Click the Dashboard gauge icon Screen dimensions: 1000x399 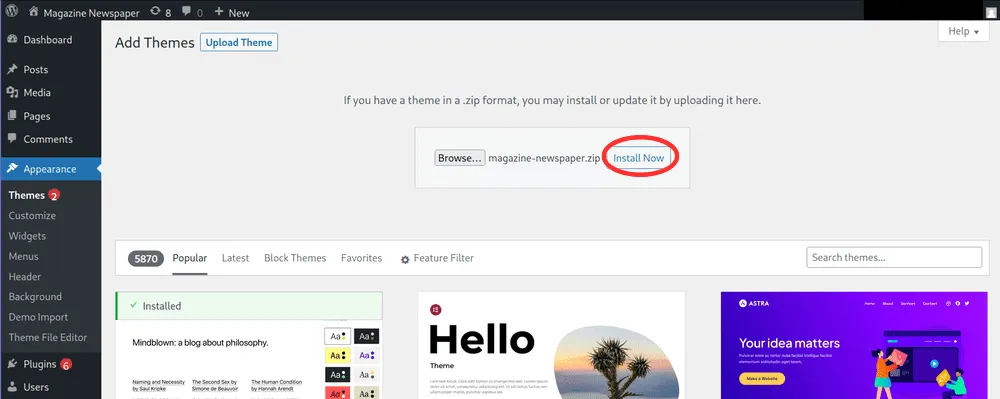(11, 40)
